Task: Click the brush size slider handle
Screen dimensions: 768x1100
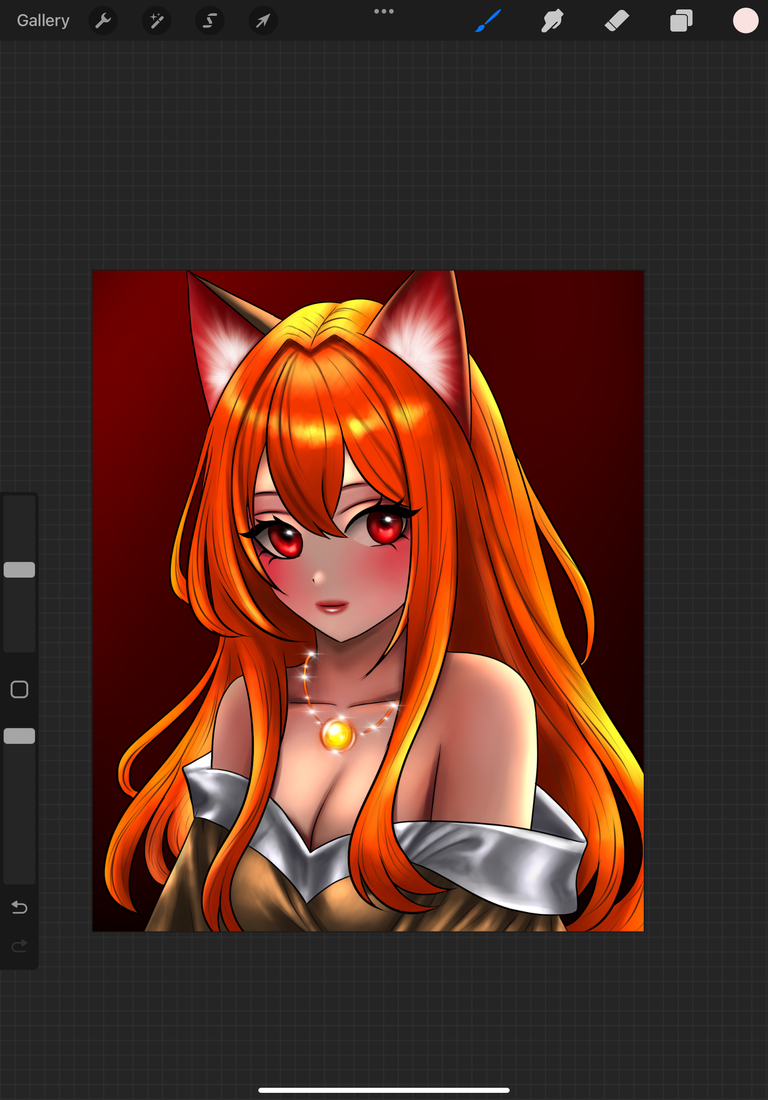Action: pos(19,570)
